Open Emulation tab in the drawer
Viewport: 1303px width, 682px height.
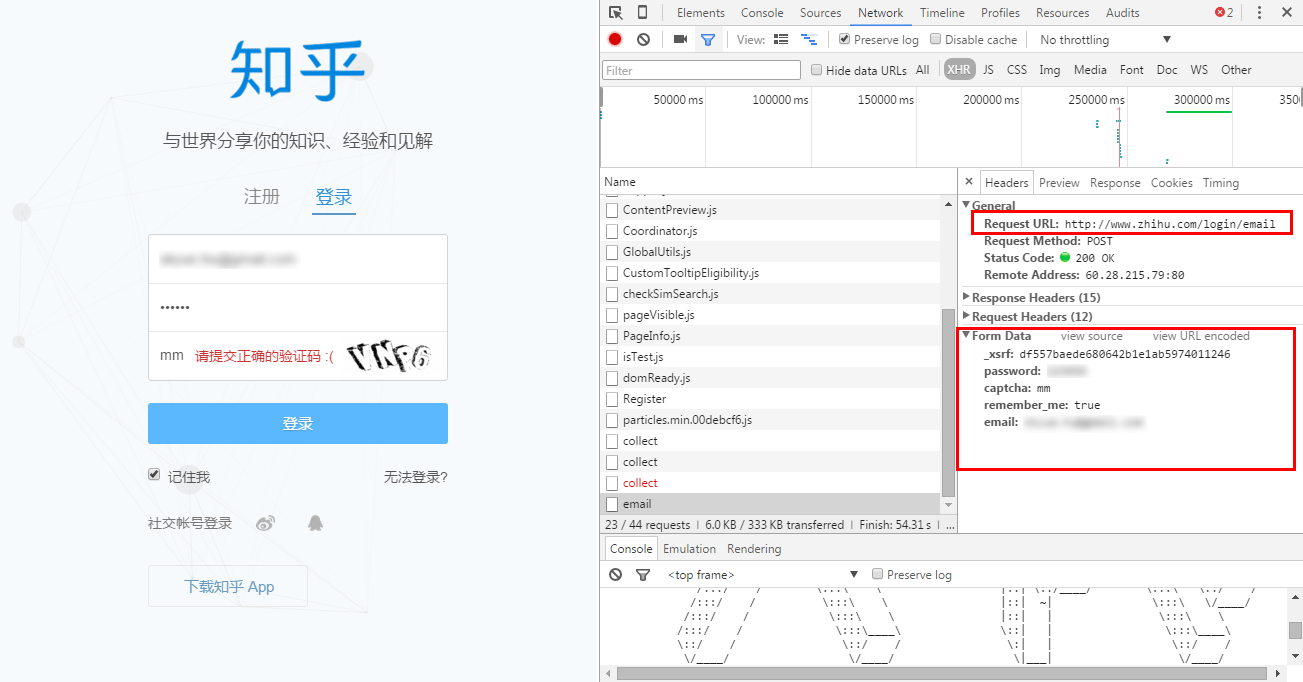coord(690,549)
